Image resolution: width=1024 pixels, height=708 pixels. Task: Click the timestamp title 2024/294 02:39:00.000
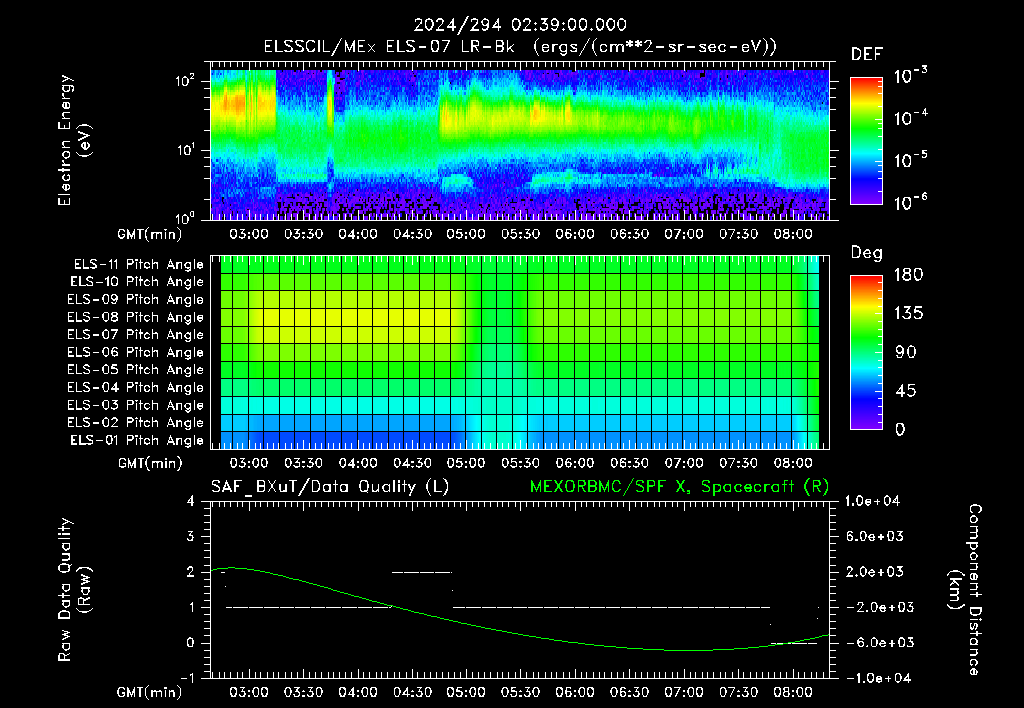point(520,25)
